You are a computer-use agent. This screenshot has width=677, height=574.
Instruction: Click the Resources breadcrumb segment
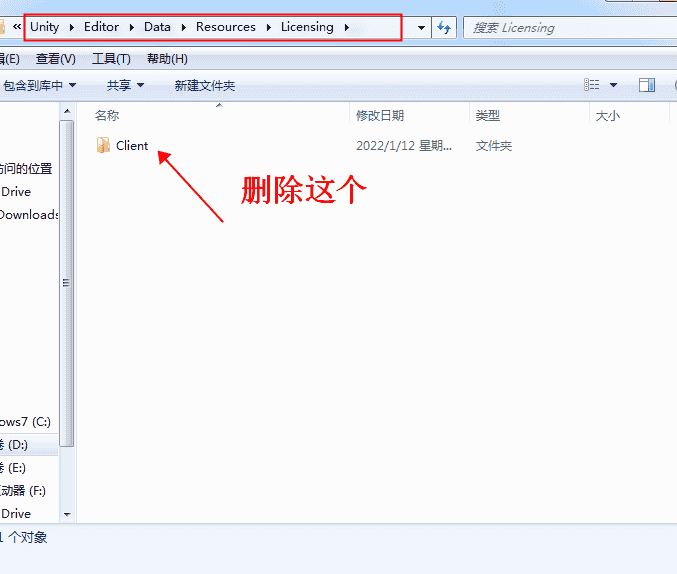(x=225, y=27)
